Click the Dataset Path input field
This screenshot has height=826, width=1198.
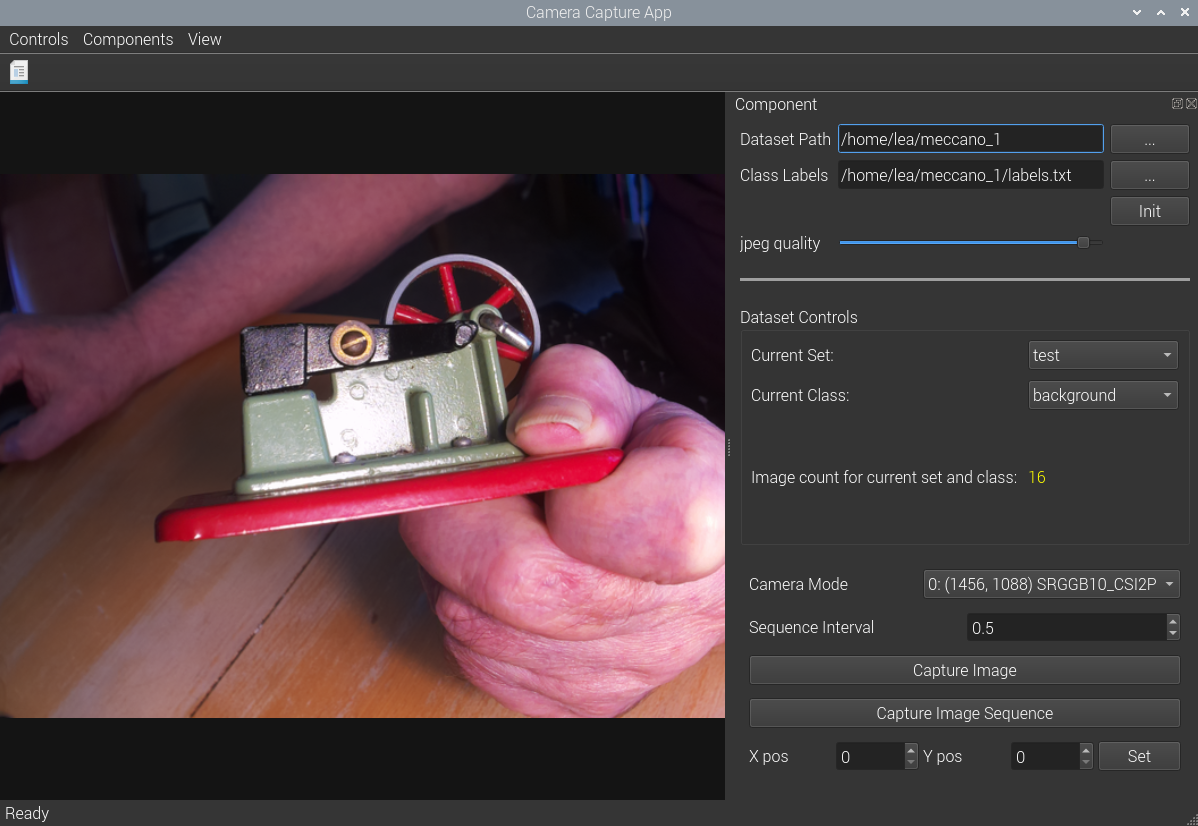click(x=970, y=138)
